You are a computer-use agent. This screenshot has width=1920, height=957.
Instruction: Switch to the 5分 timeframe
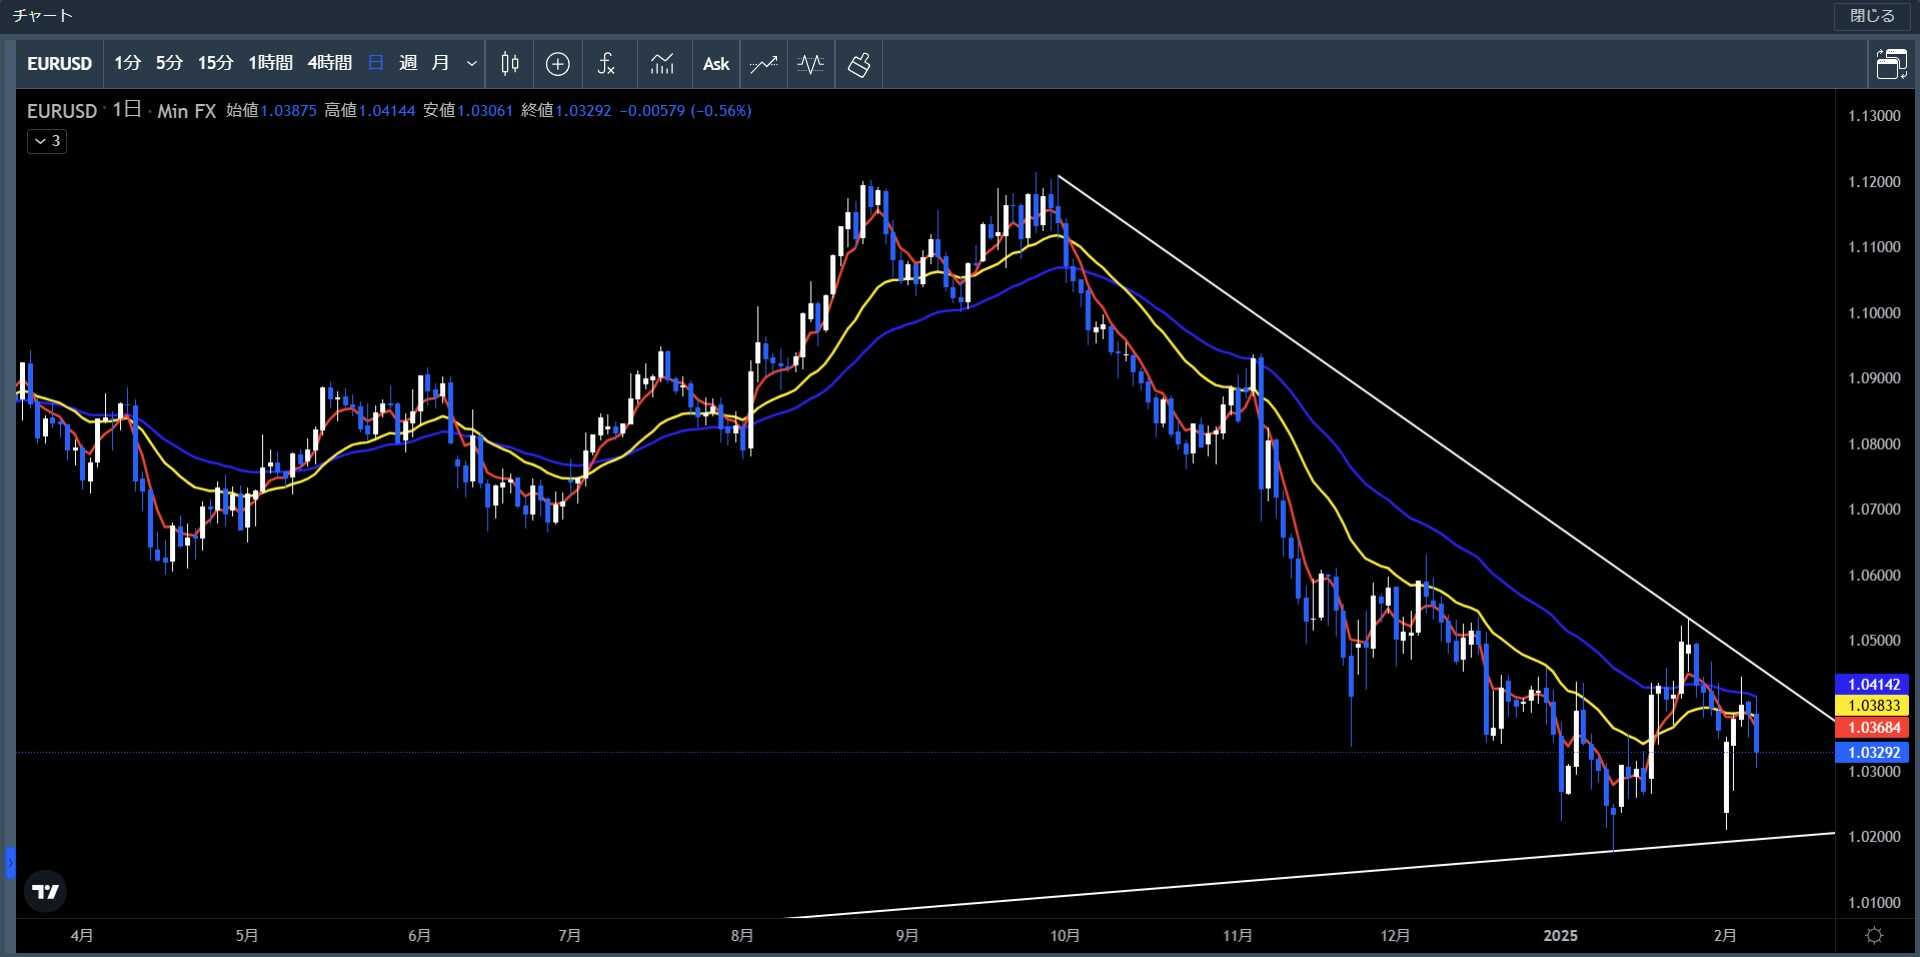[169, 63]
